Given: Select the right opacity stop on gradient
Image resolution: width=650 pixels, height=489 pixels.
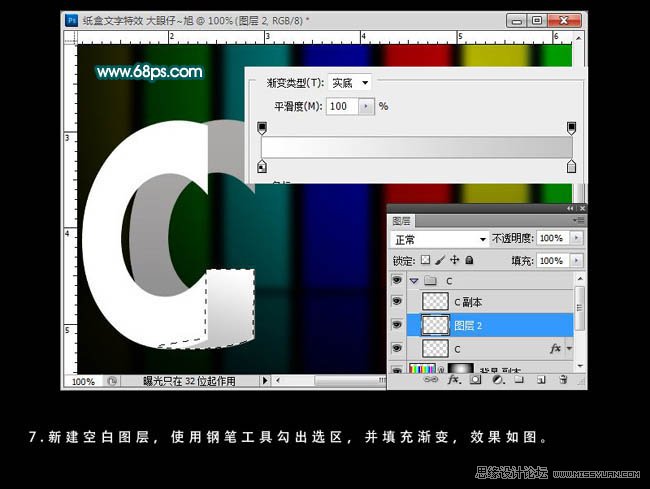Looking at the screenshot, I should [571, 128].
